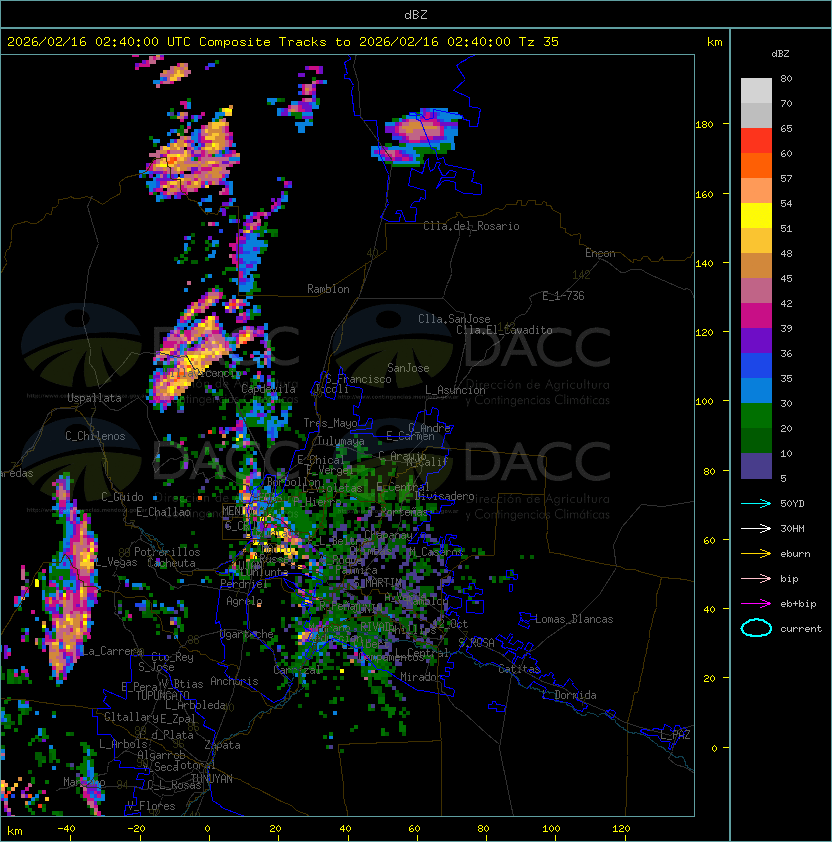The width and height of the screenshot is (832, 842).
Task: Click the -40 km bottom-axis tick label
Action: (66, 829)
